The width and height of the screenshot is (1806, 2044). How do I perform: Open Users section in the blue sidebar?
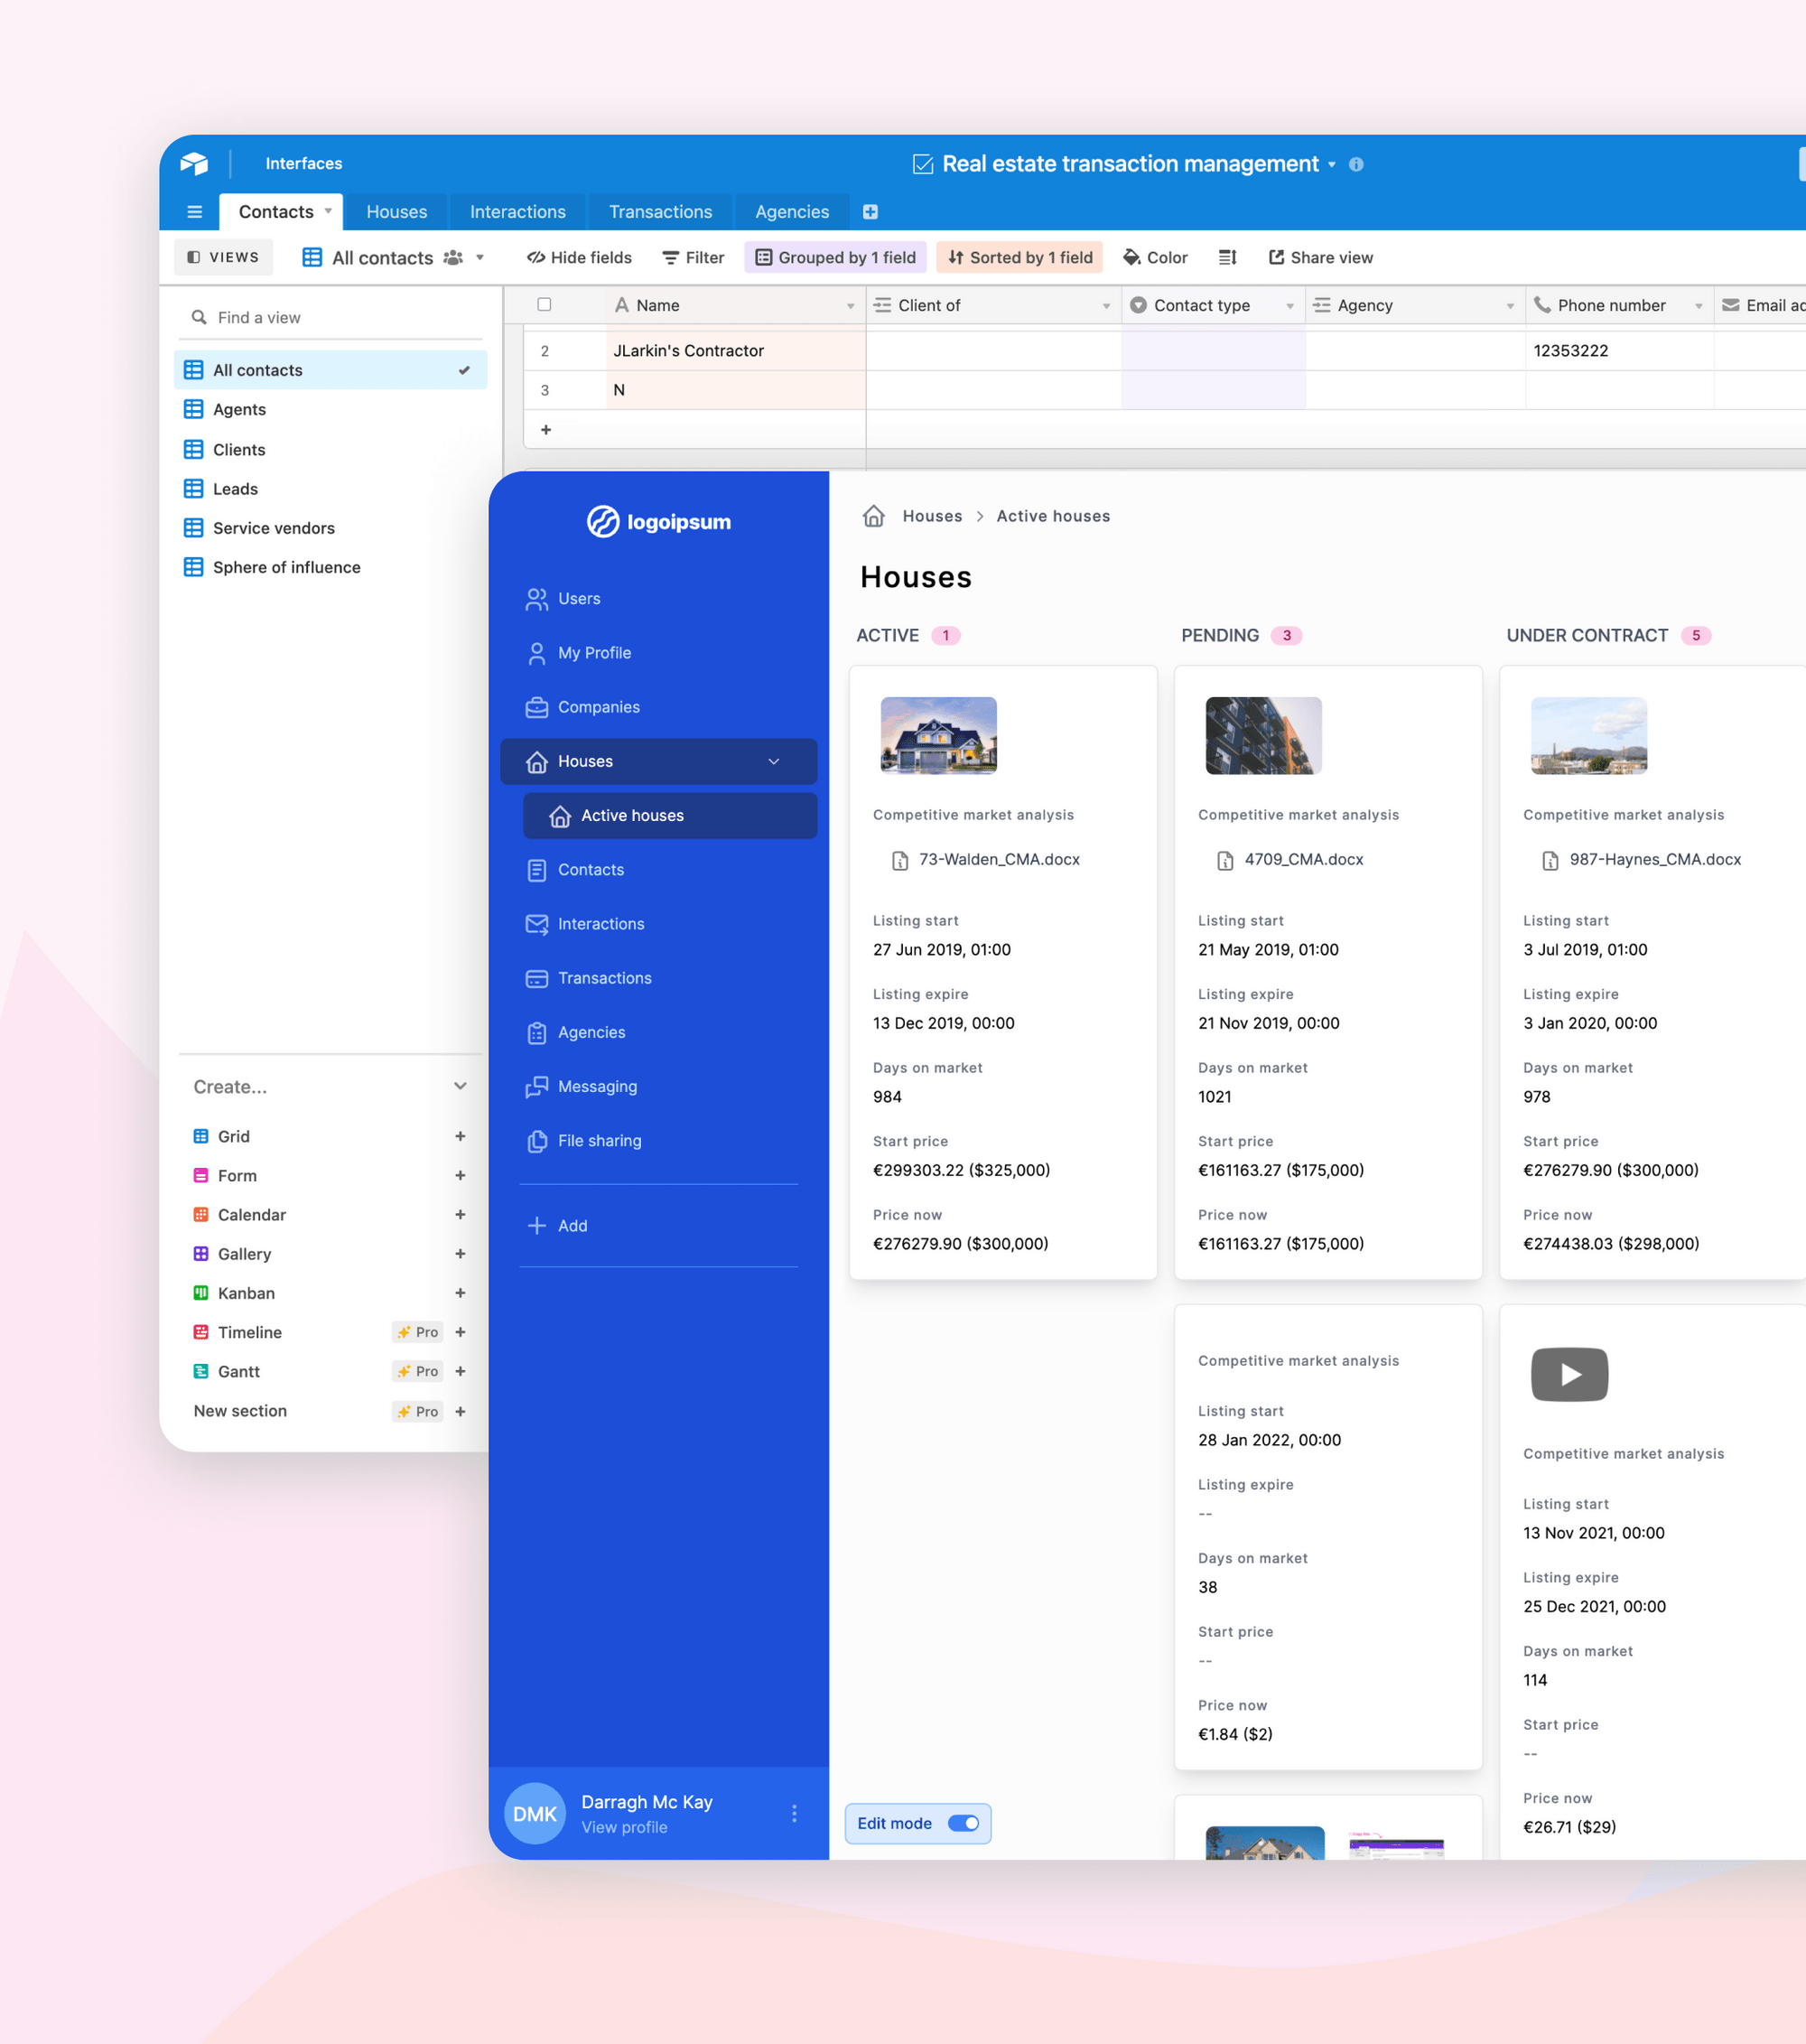tap(578, 598)
